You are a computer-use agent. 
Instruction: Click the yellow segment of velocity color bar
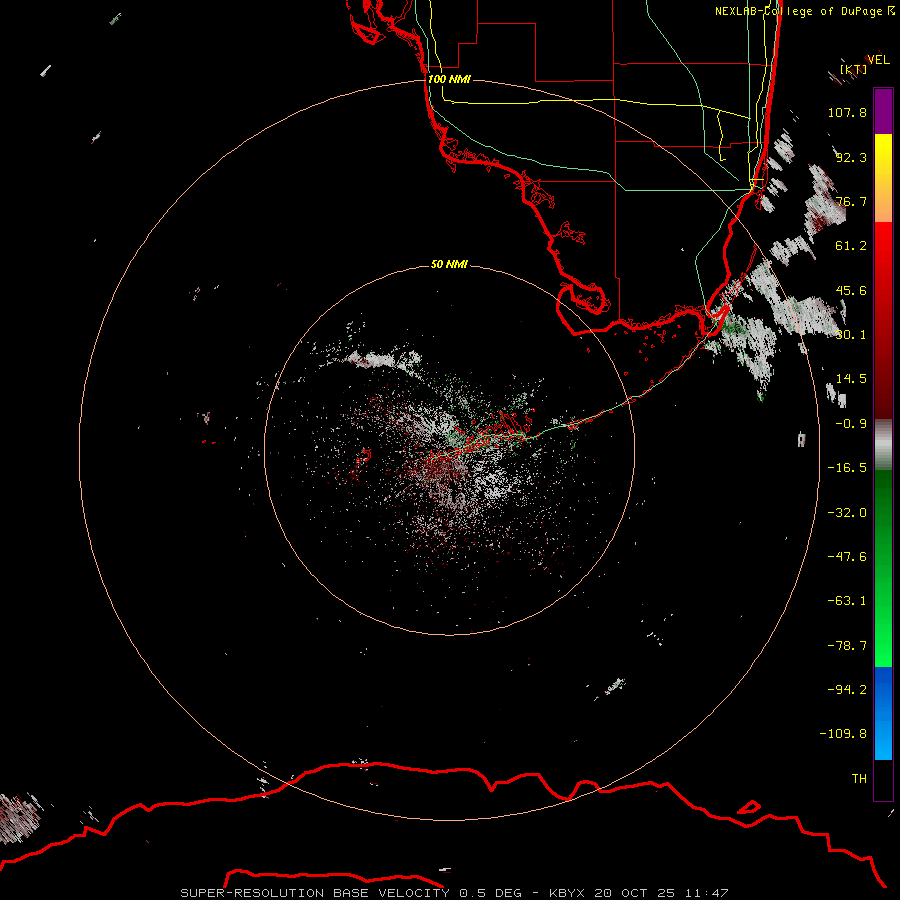883,178
